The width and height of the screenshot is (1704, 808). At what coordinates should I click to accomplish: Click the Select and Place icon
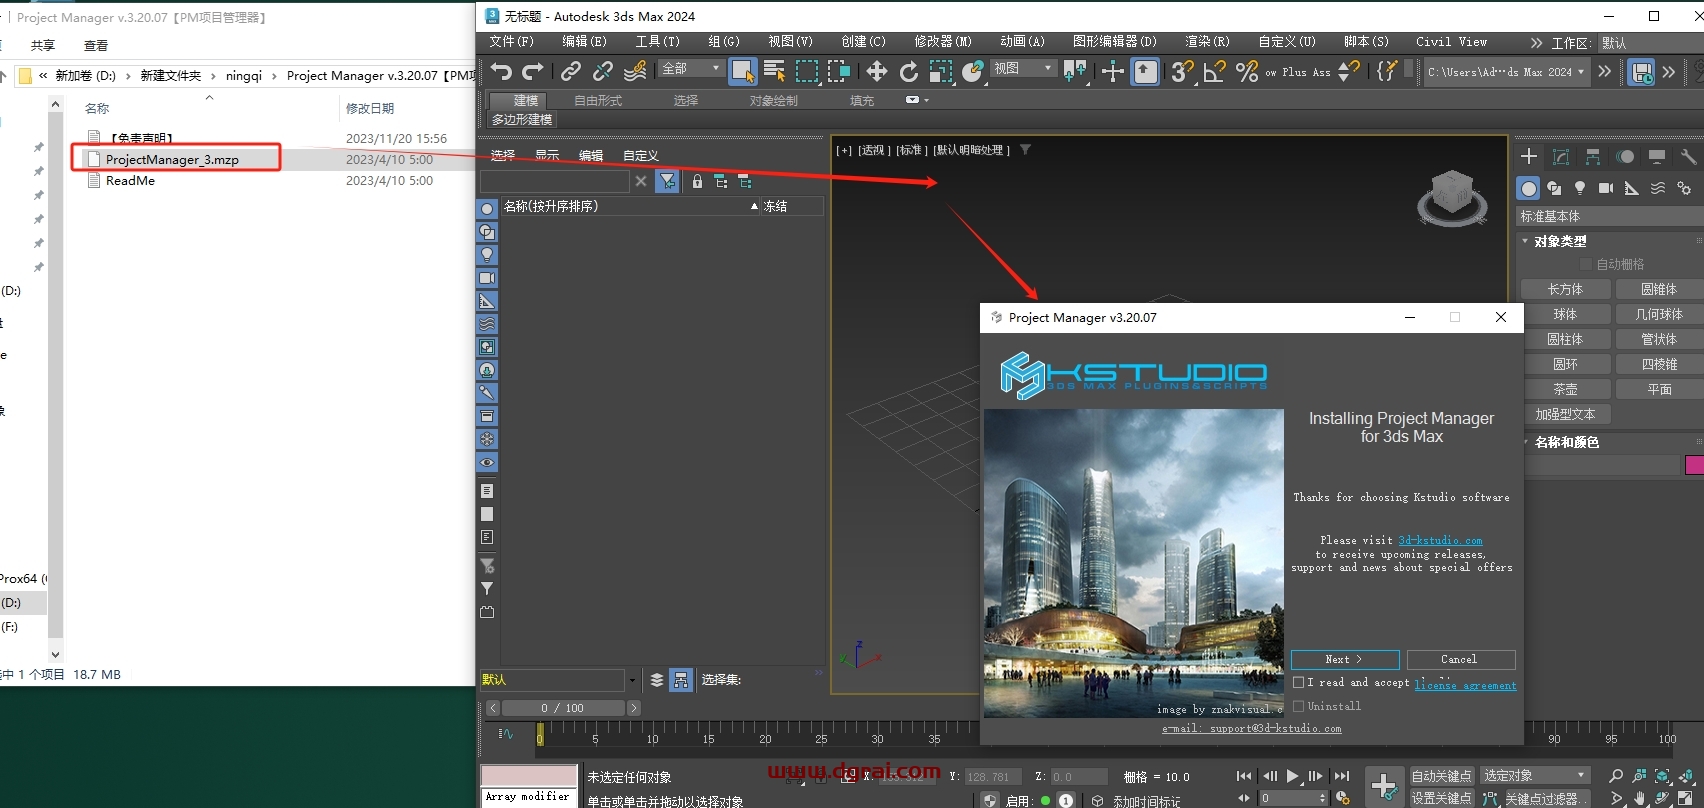[973, 71]
